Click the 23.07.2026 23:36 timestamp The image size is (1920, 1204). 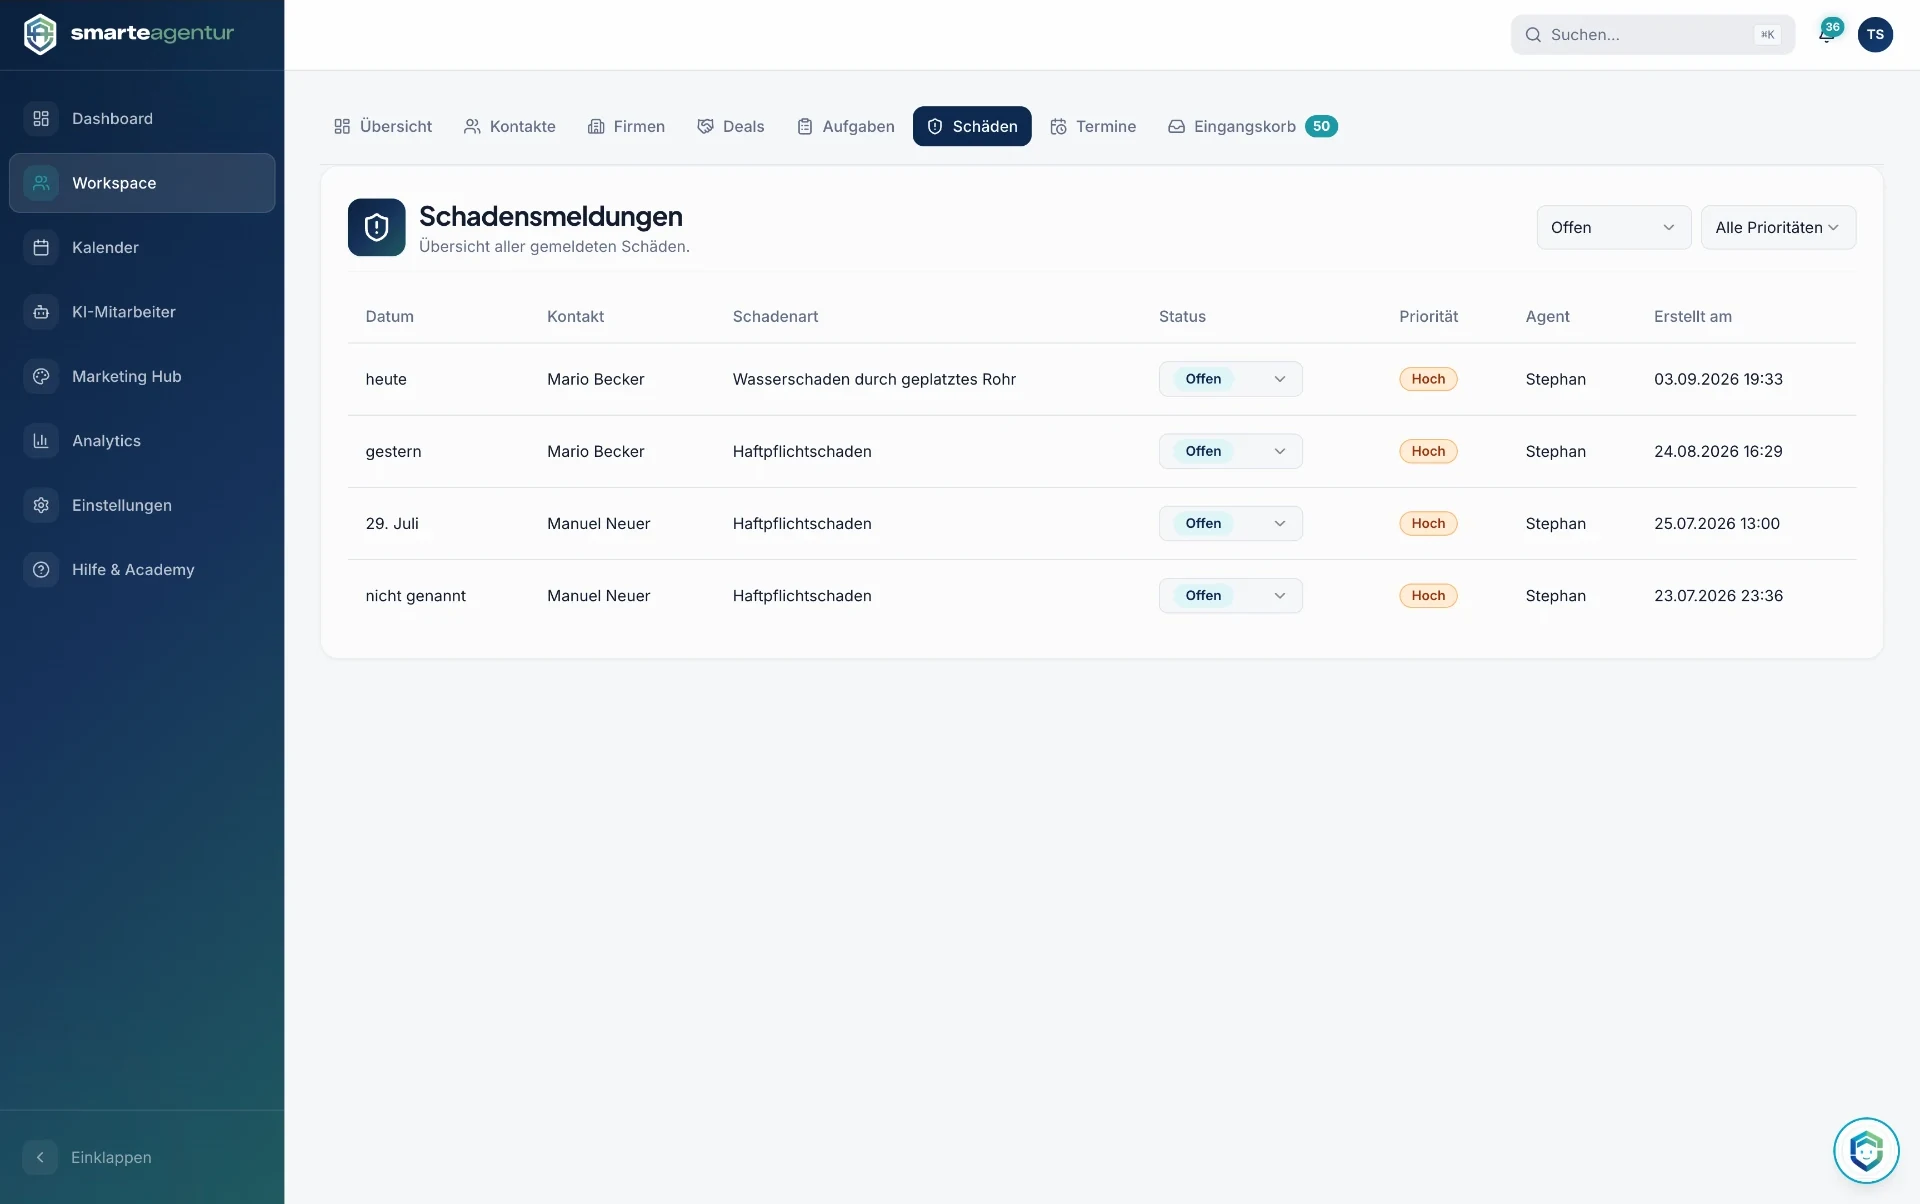click(x=1718, y=596)
